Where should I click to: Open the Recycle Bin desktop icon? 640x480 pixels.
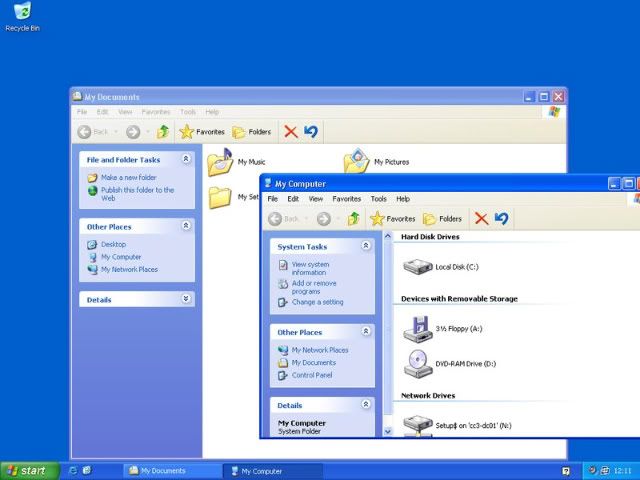[22, 16]
